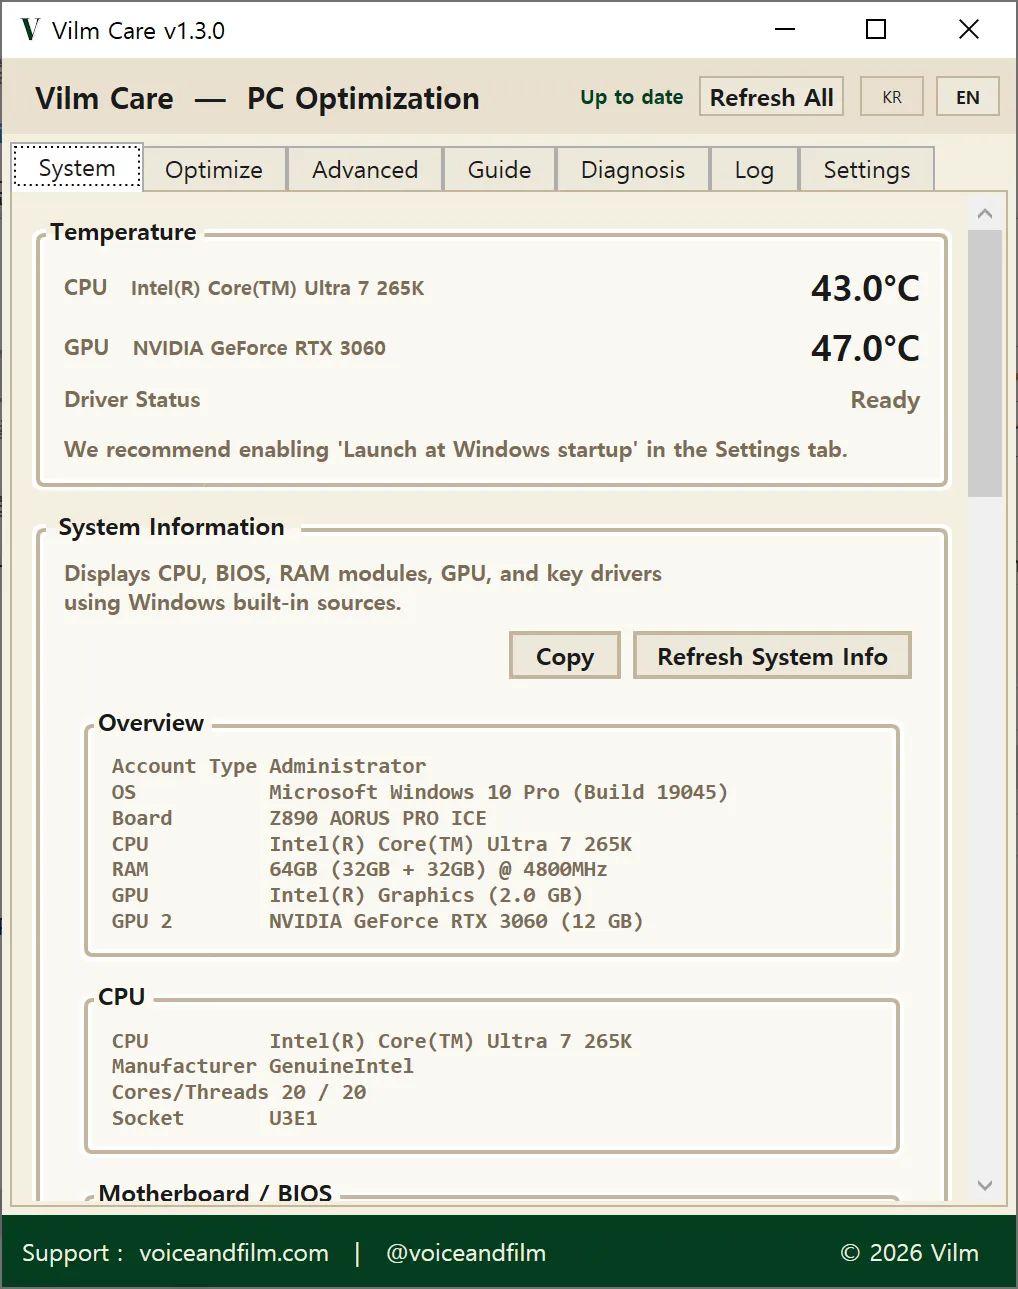Click the Z890 AORUS PRO ICE board row
This screenshot has width=1018, height=1289.
point(299,818)
